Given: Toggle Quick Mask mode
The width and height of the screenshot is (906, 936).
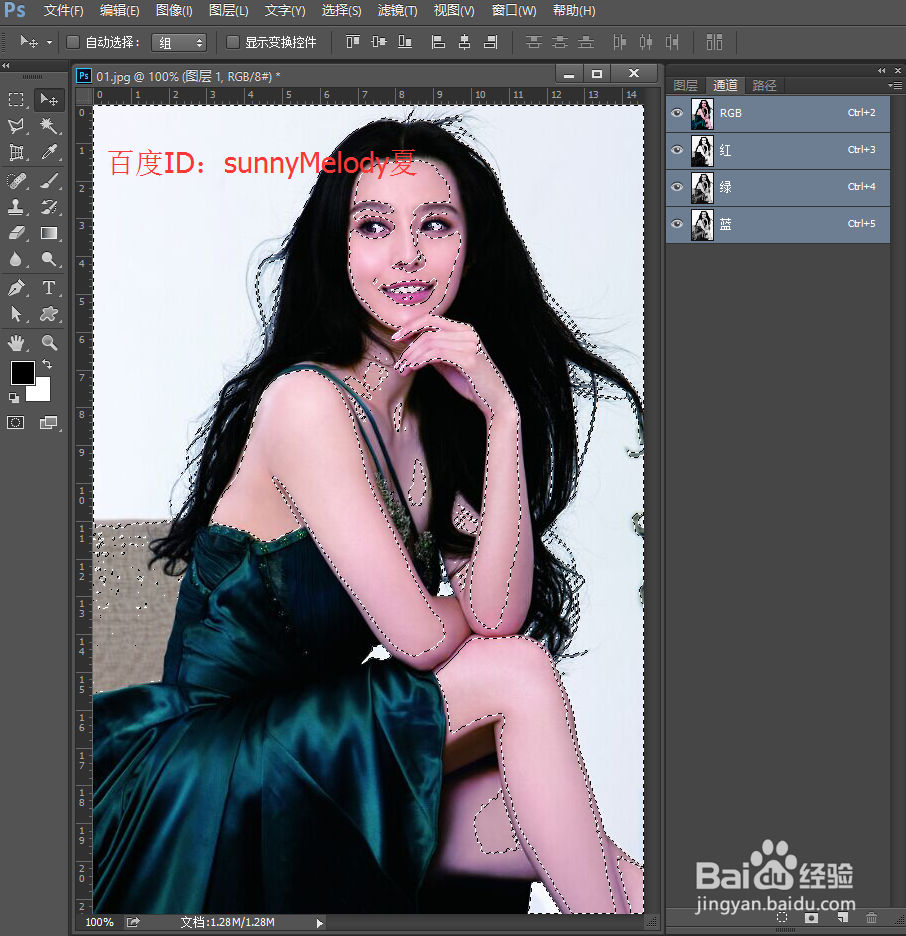Looking at the screenshot, I should pyautogui.click(x=16, y=423).
